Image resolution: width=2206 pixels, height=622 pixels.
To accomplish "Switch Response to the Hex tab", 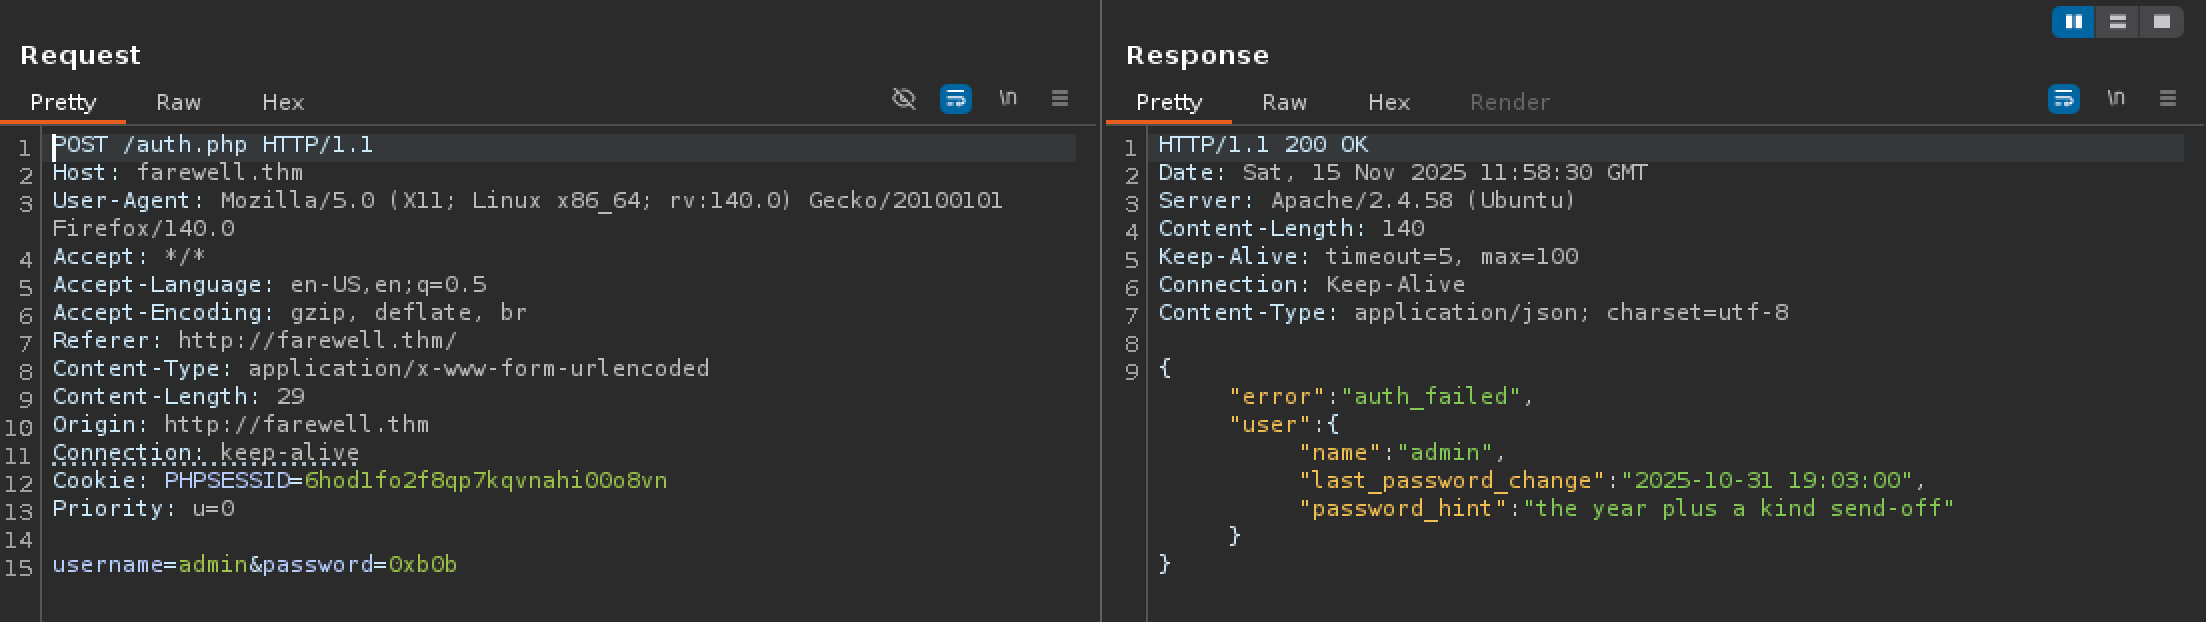I will (1389, 102).
